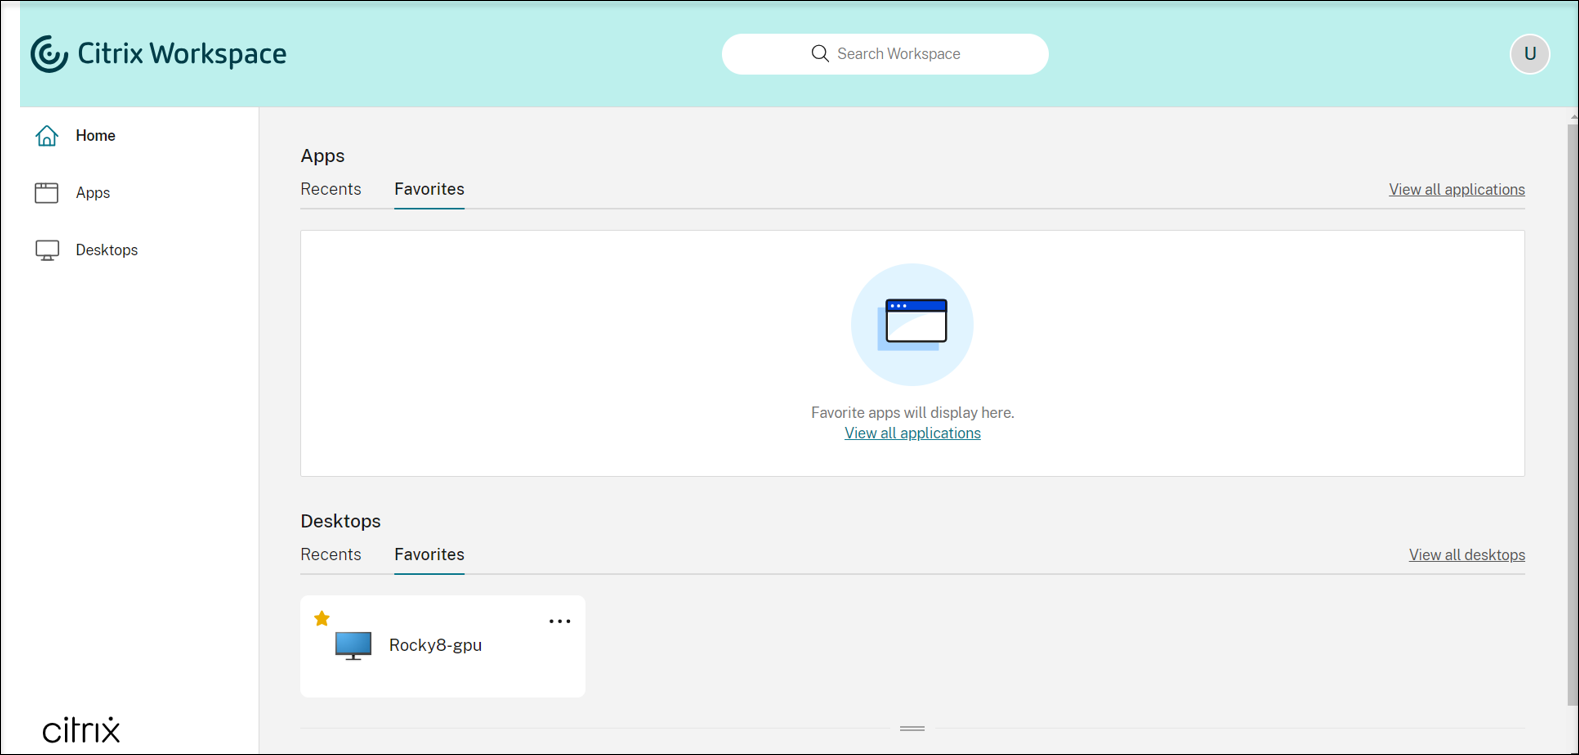Image resolution: width=1579 pixels, height=755 pixels.
Task: Click View all applications link in empty panel
Action: pyautogui.click(x=913, y=433)
